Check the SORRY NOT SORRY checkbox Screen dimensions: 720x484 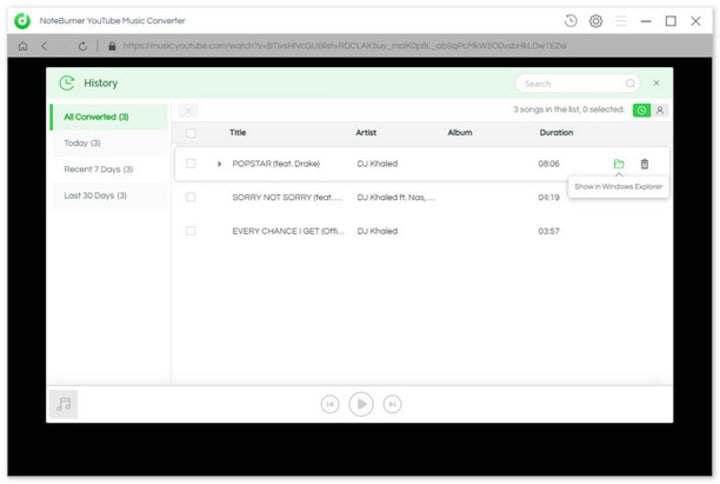(x=191, y=197)
